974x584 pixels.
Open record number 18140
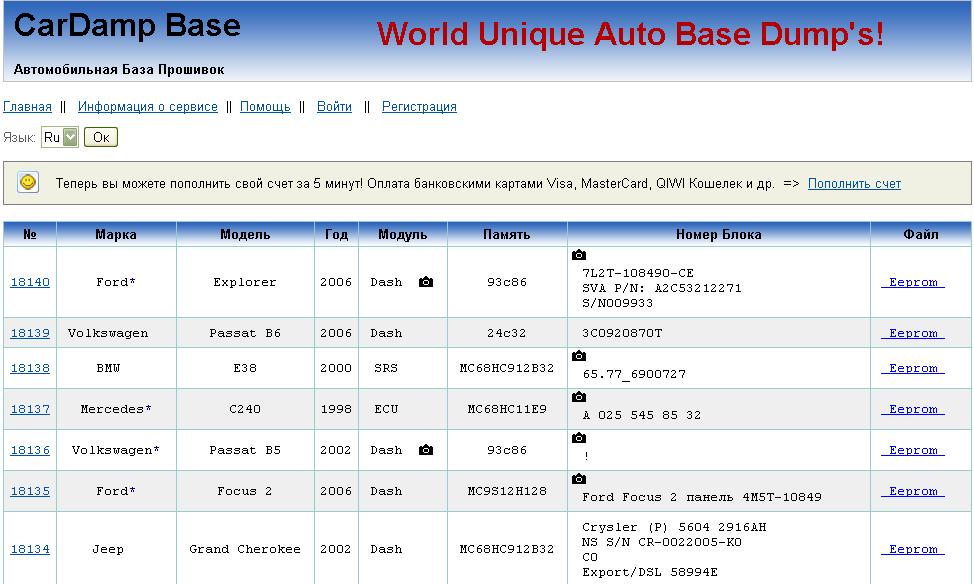click(x=30, y=282)
